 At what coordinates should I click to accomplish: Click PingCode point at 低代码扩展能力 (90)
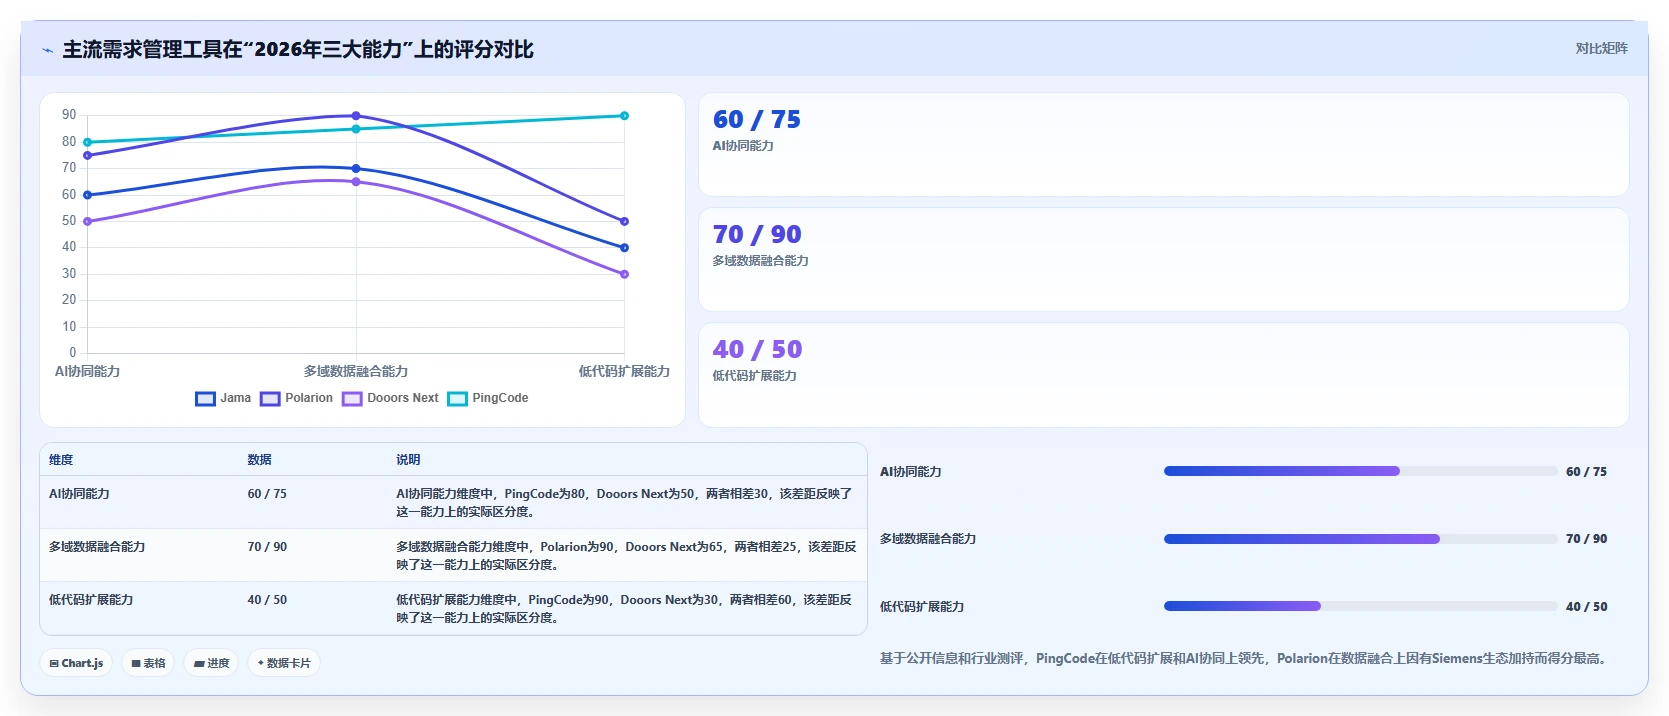pyautogui.click(x=624, y=116)
